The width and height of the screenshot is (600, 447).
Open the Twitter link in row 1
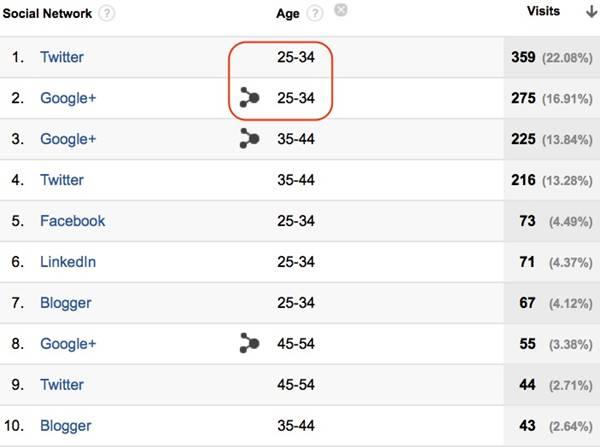click(x=62, y=58)
